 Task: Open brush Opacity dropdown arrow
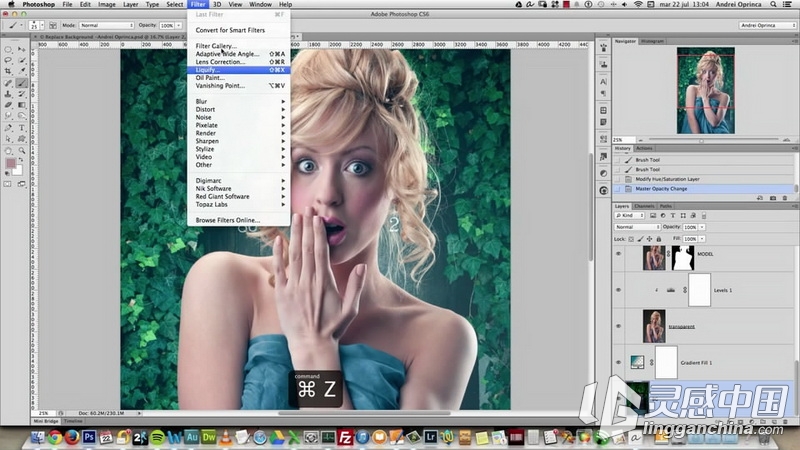(x=179, y=25)
